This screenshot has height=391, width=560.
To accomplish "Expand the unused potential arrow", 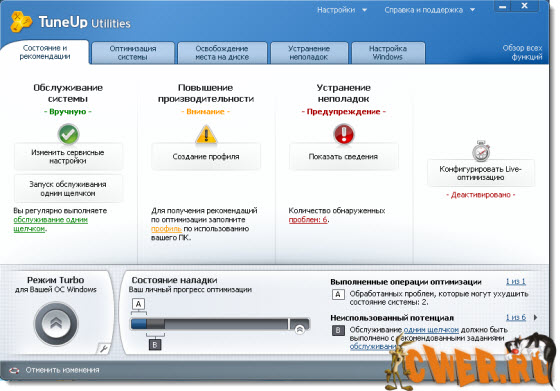I will pos(535,317).
